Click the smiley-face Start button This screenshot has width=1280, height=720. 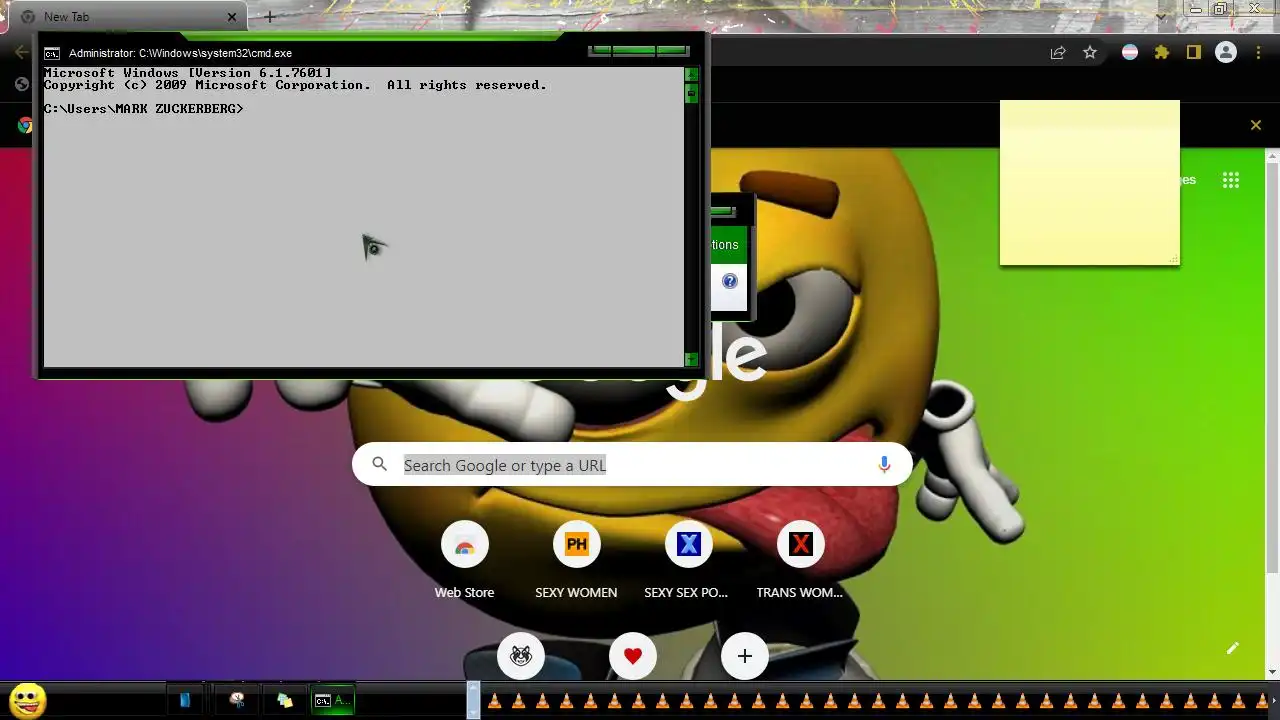click(27, 700)
